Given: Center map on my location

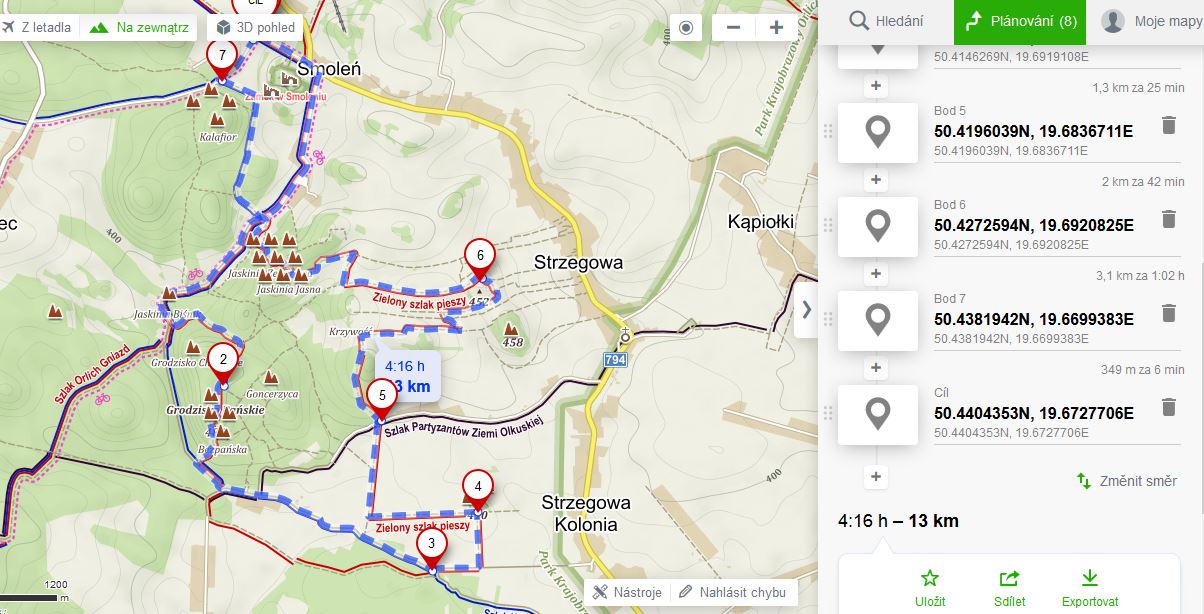Looking at the screenshot, I should click(x=685, y=27).
